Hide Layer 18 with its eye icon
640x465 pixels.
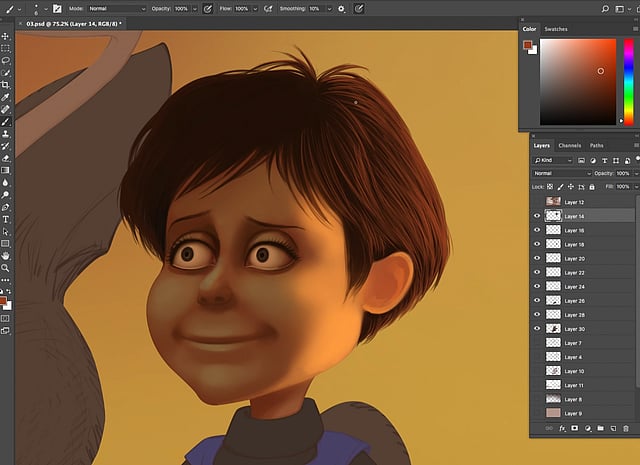click(x=537, y=244)
